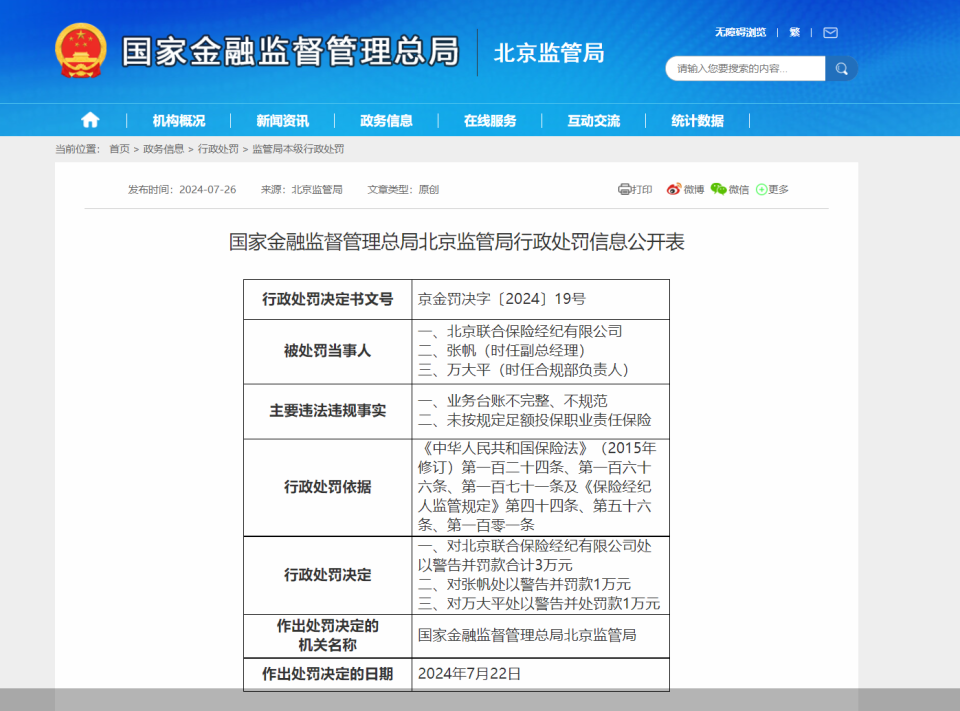Click the 作出处罚决定的日期 header cell
Viewport: 960px width, 711px height.
point(328,674)
